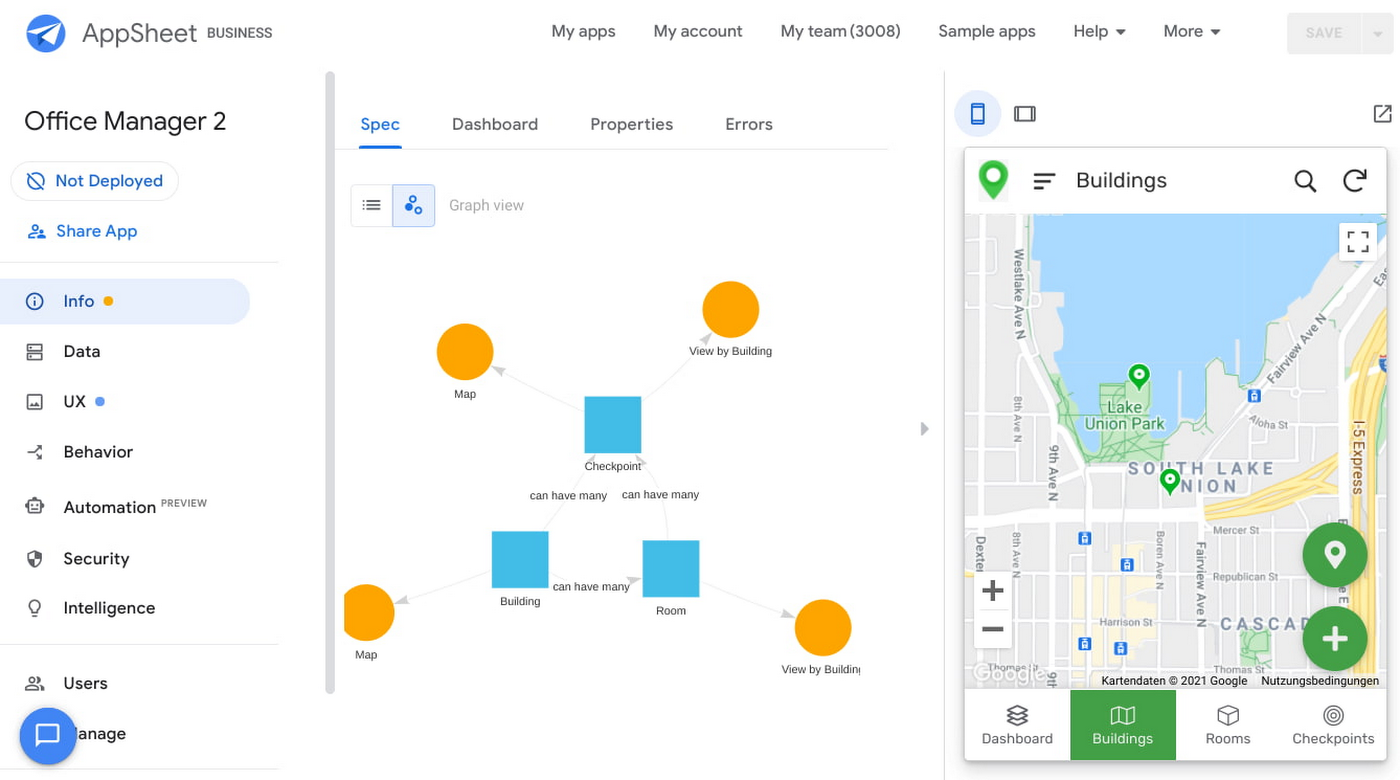The height and width of the screenshot is (780, 1400).
Task: Open app preview in new window
Action: coord(1382,114)
